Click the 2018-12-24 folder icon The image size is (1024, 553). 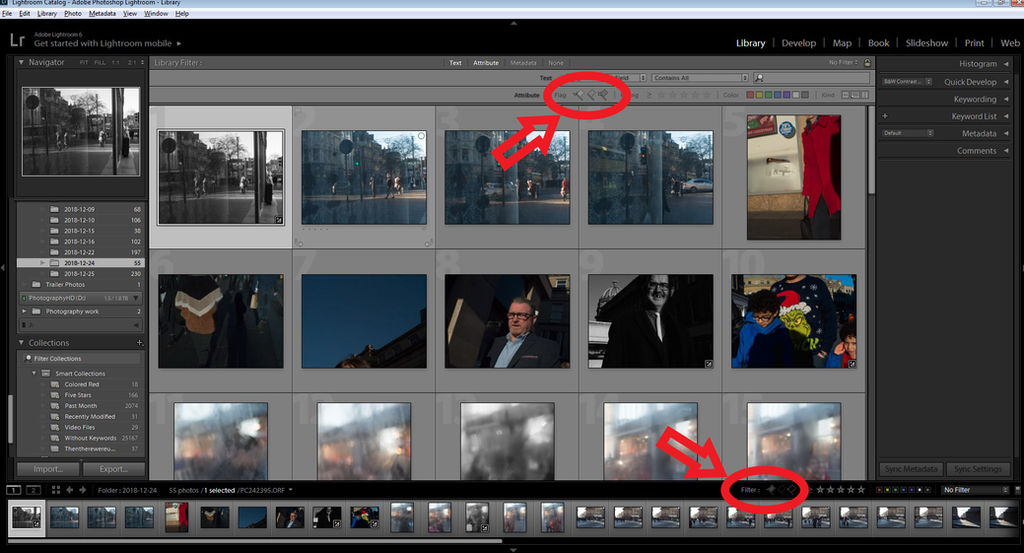[55, 263]
